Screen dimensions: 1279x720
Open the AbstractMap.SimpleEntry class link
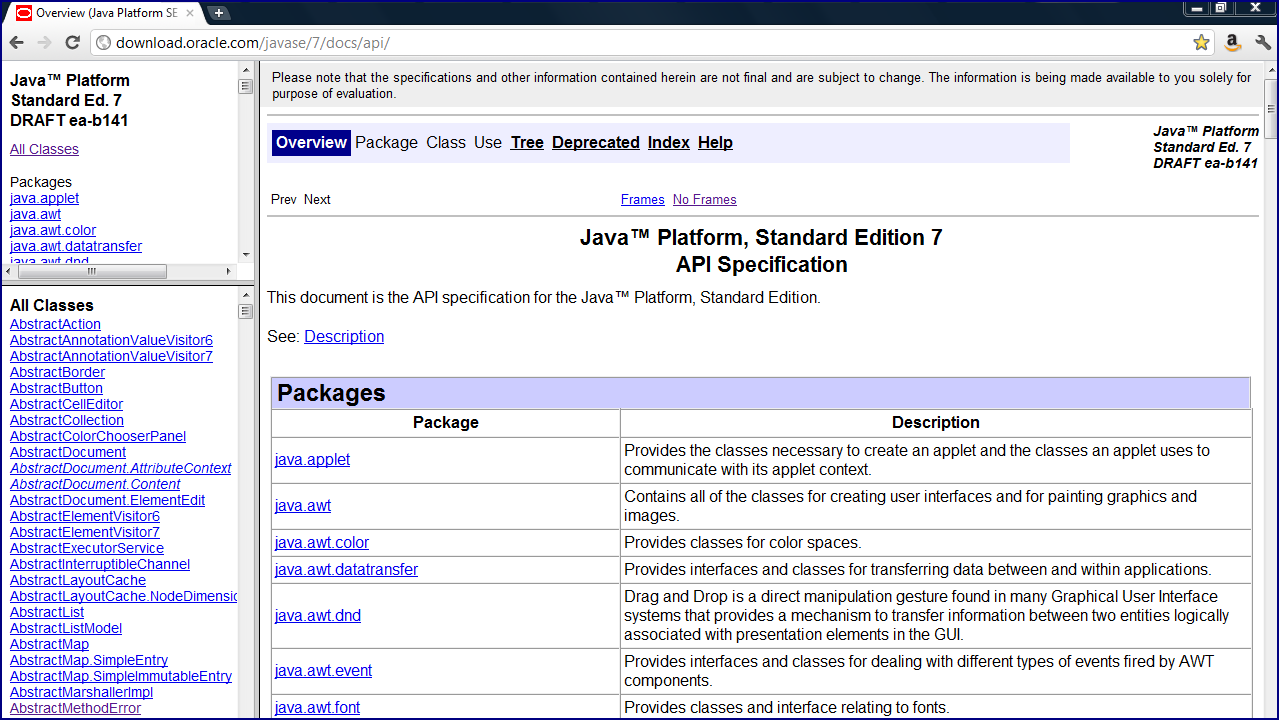click(89, 661)
